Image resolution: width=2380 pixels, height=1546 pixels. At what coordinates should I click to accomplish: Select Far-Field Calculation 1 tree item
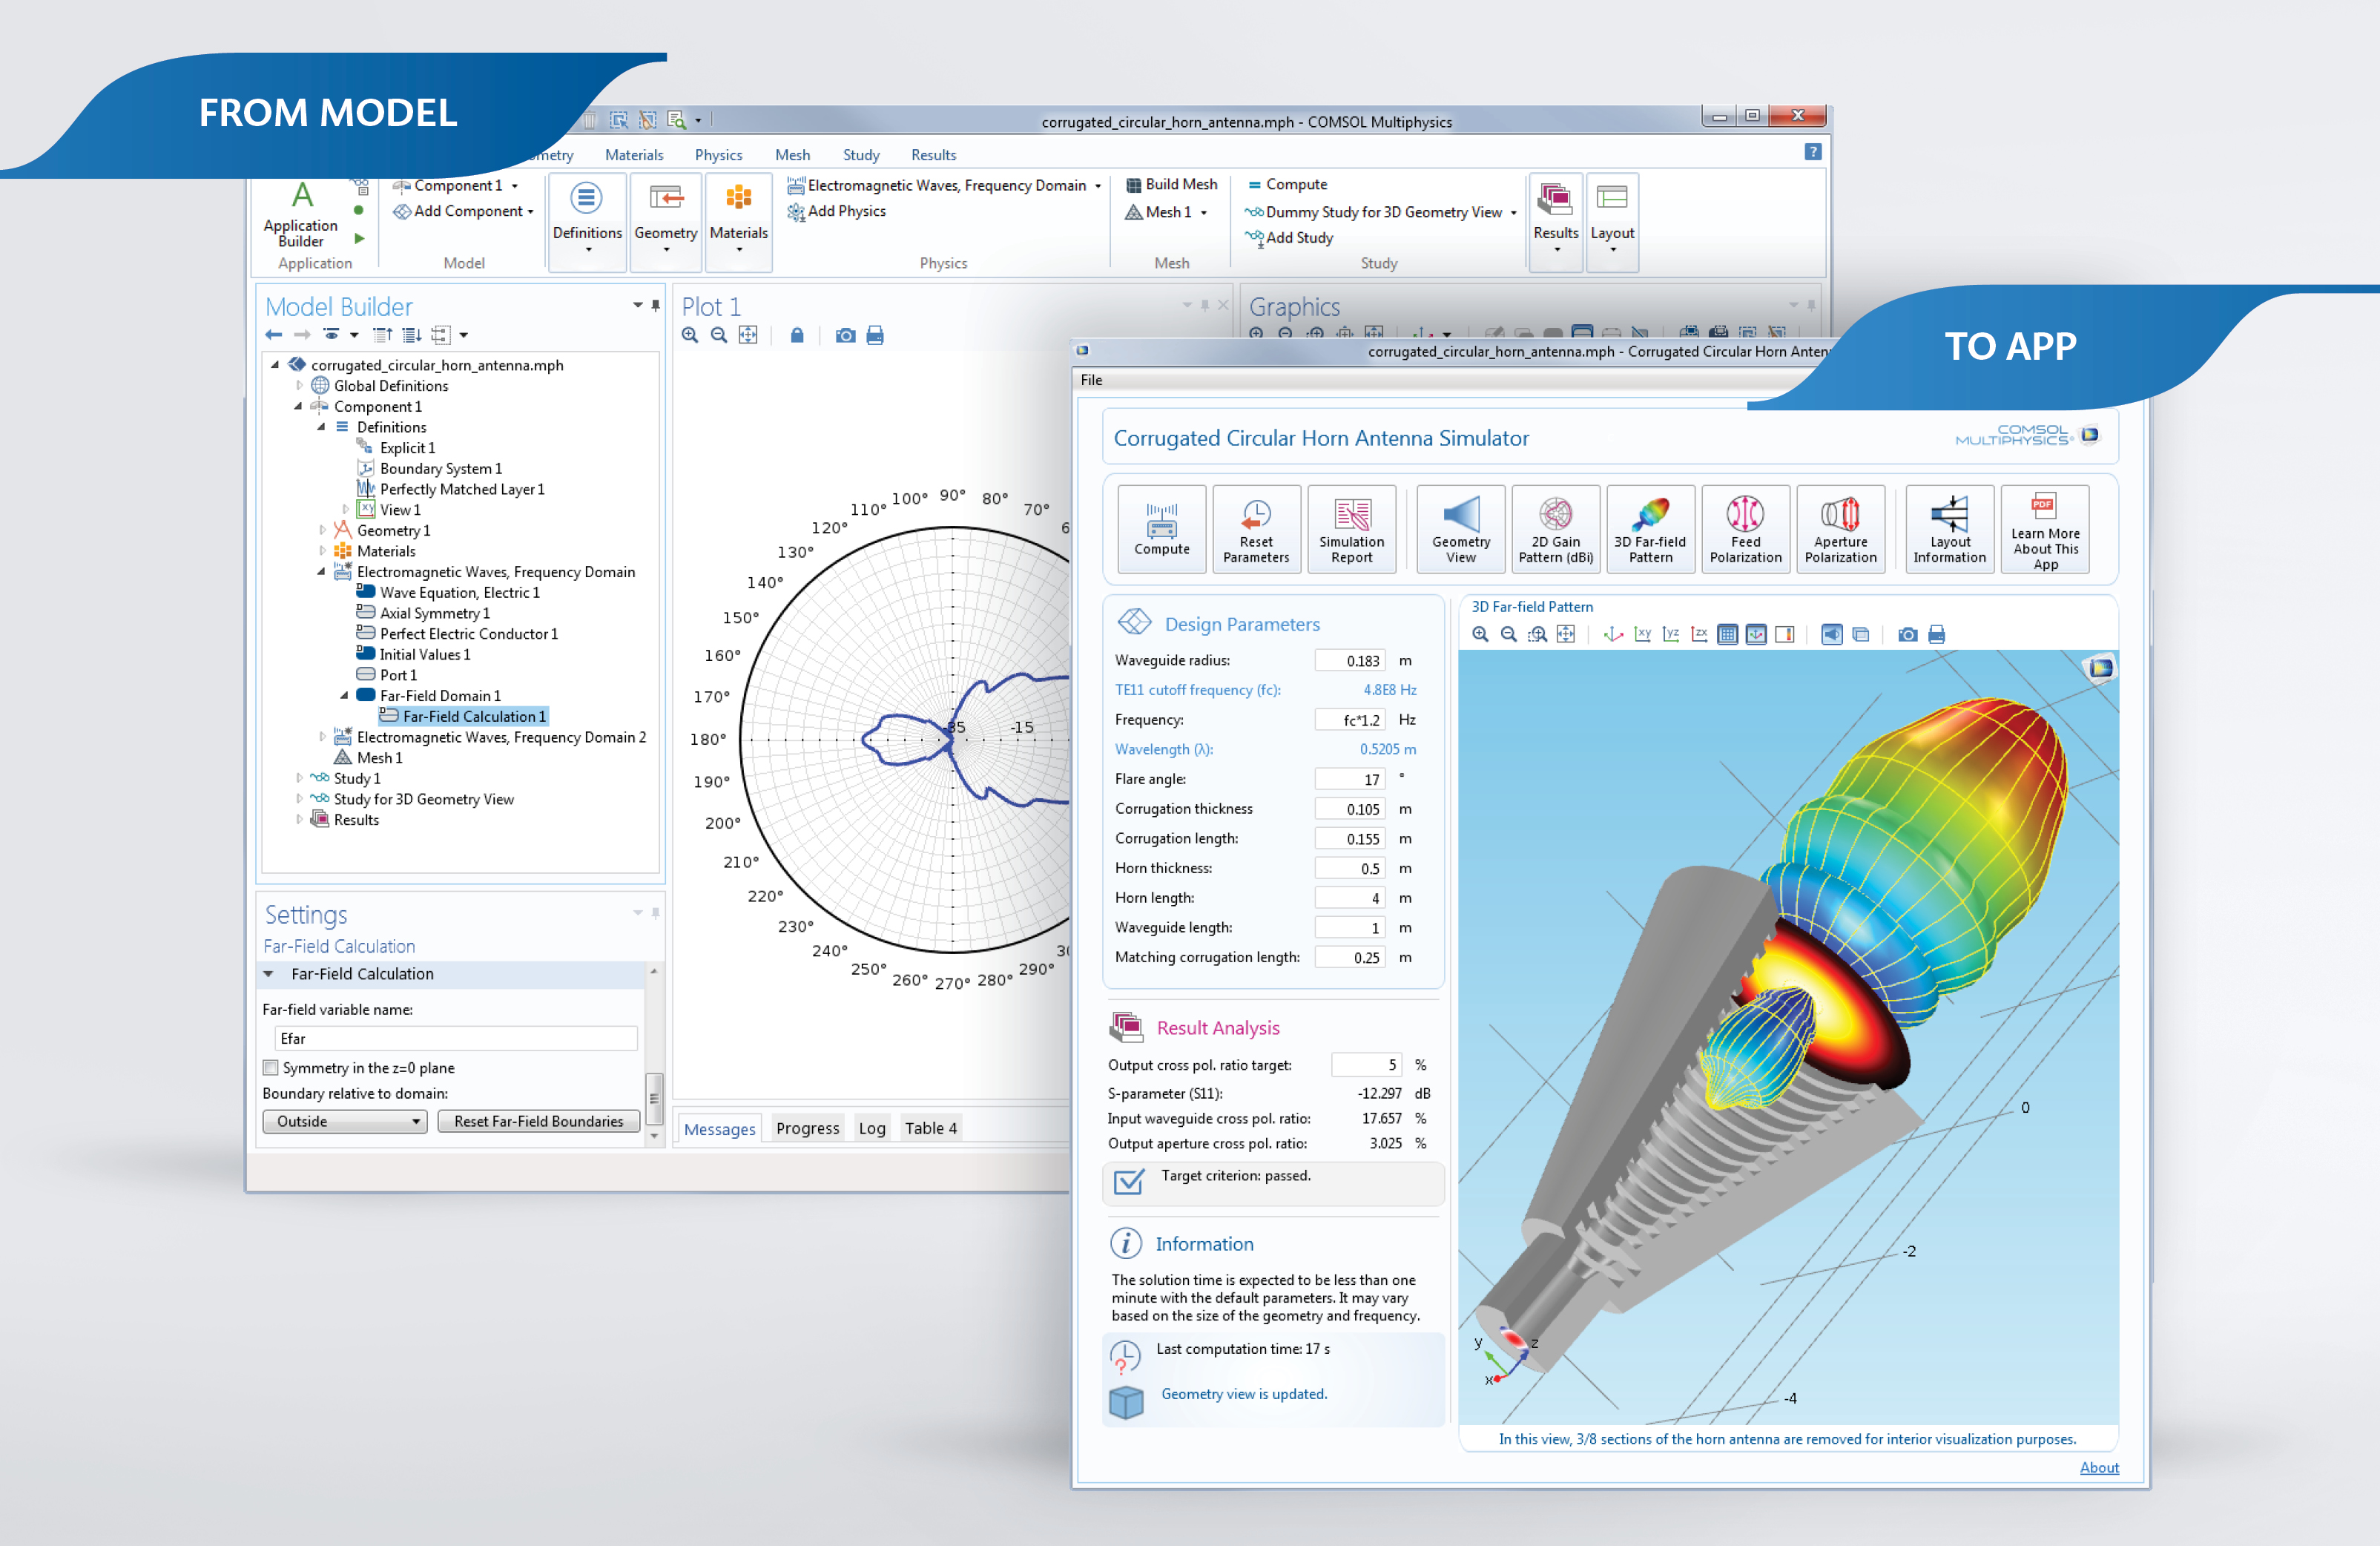pos(463,716)
